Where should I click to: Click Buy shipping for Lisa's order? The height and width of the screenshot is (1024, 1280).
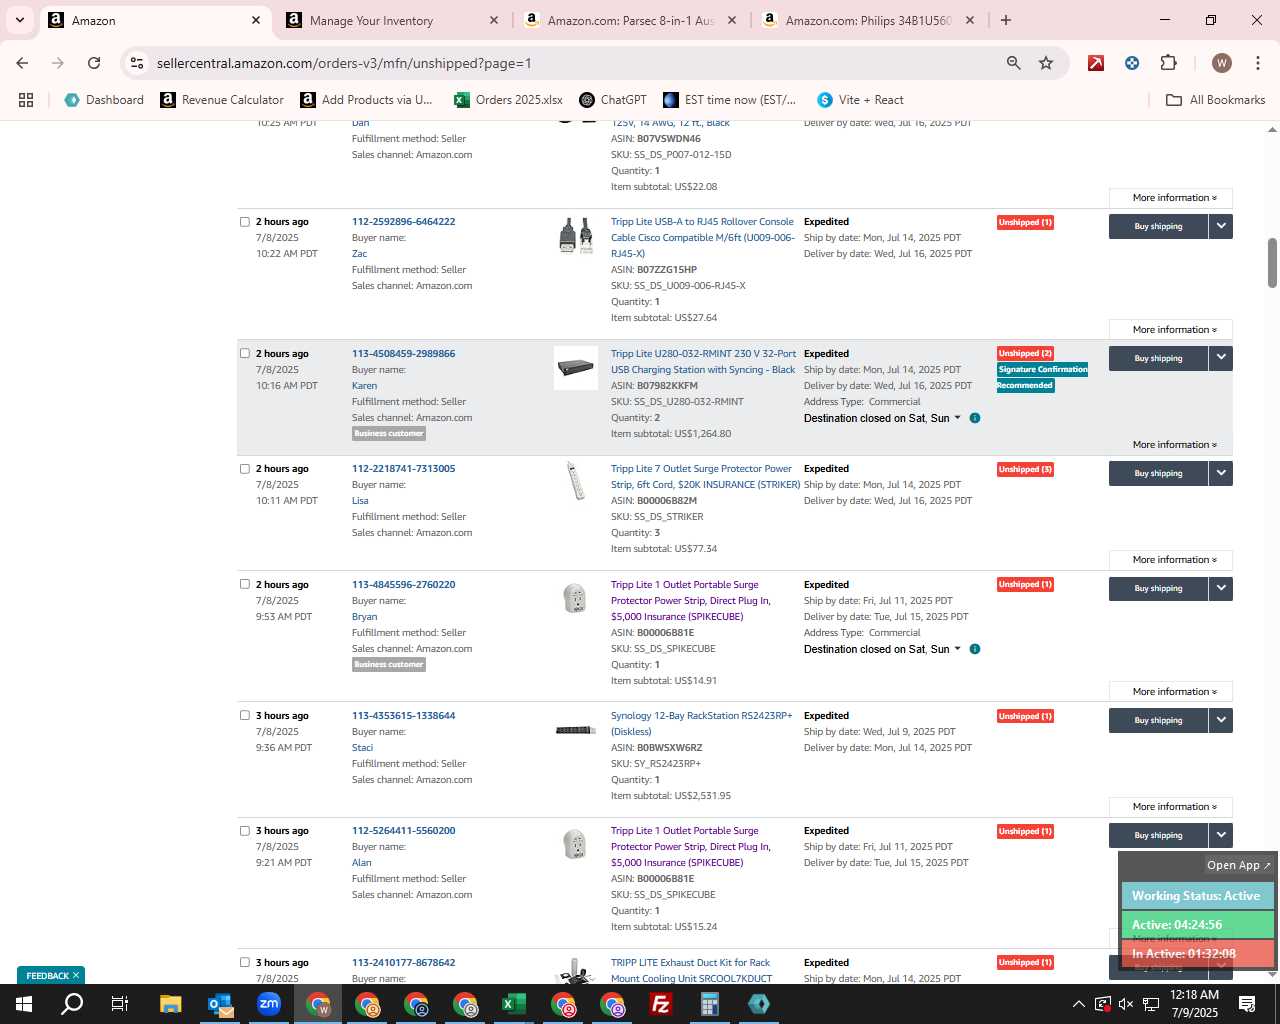click(1158, 473)
